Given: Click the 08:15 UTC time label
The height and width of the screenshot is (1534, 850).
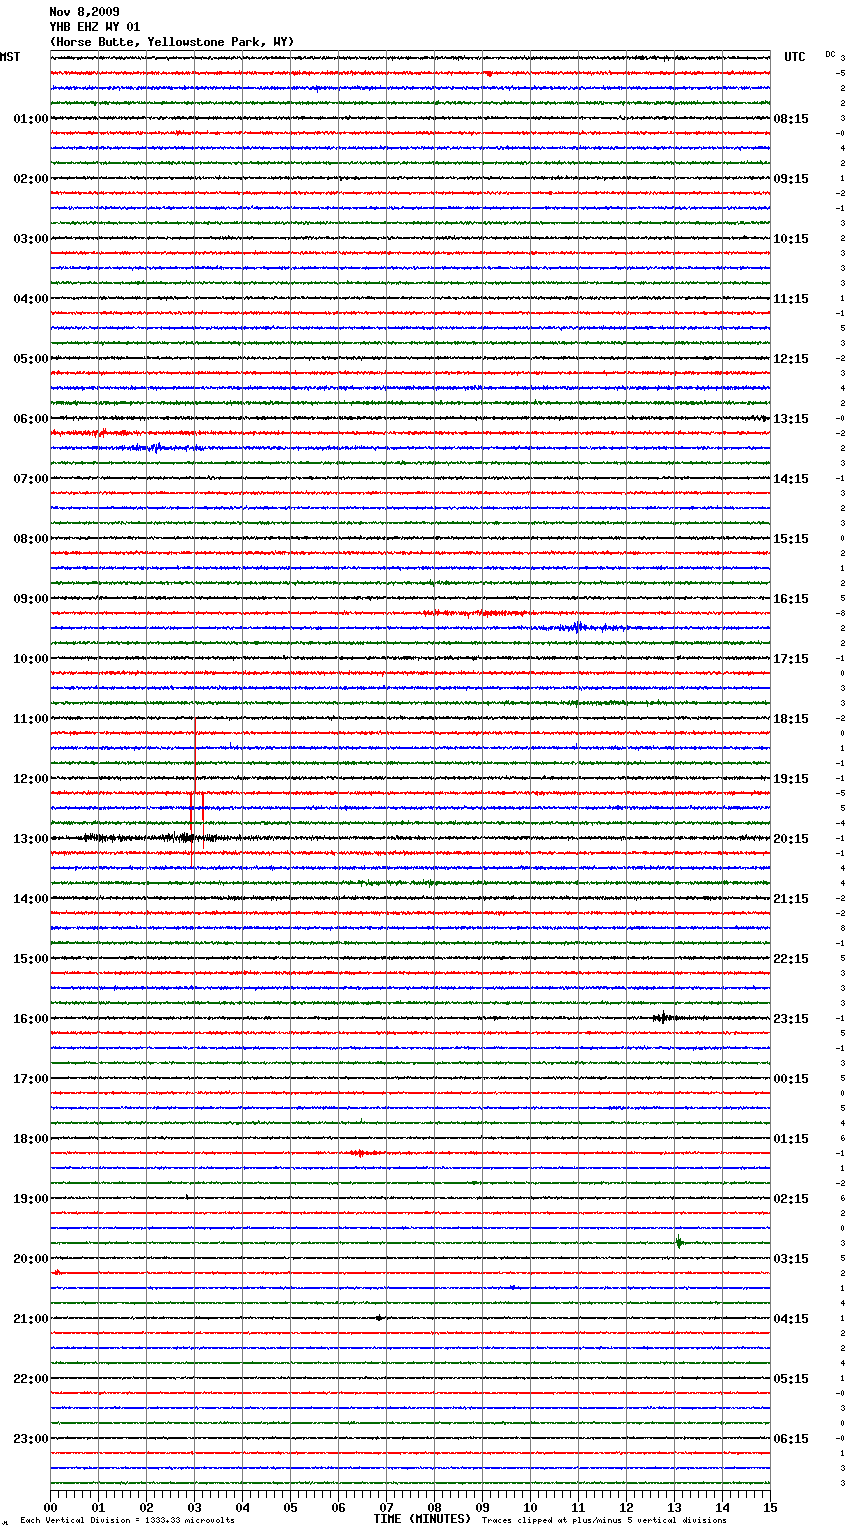Looking at the screenshot, I should coord(791,119).
